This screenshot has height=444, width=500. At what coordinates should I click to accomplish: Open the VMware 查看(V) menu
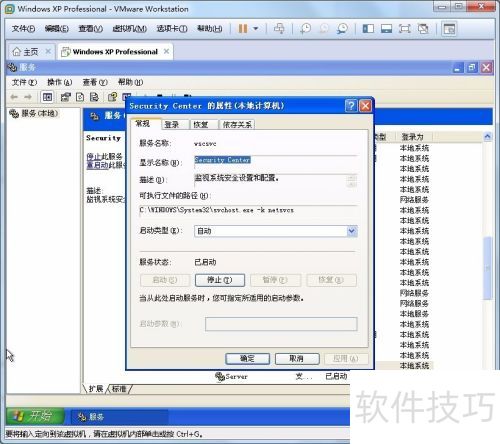[90, 29]
